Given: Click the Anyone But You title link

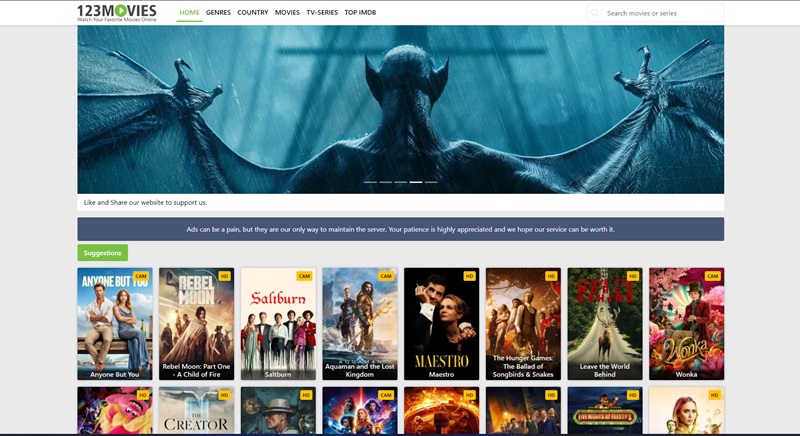Looking at the screenshot, I should pyautogui.click(x=115, y=374).
